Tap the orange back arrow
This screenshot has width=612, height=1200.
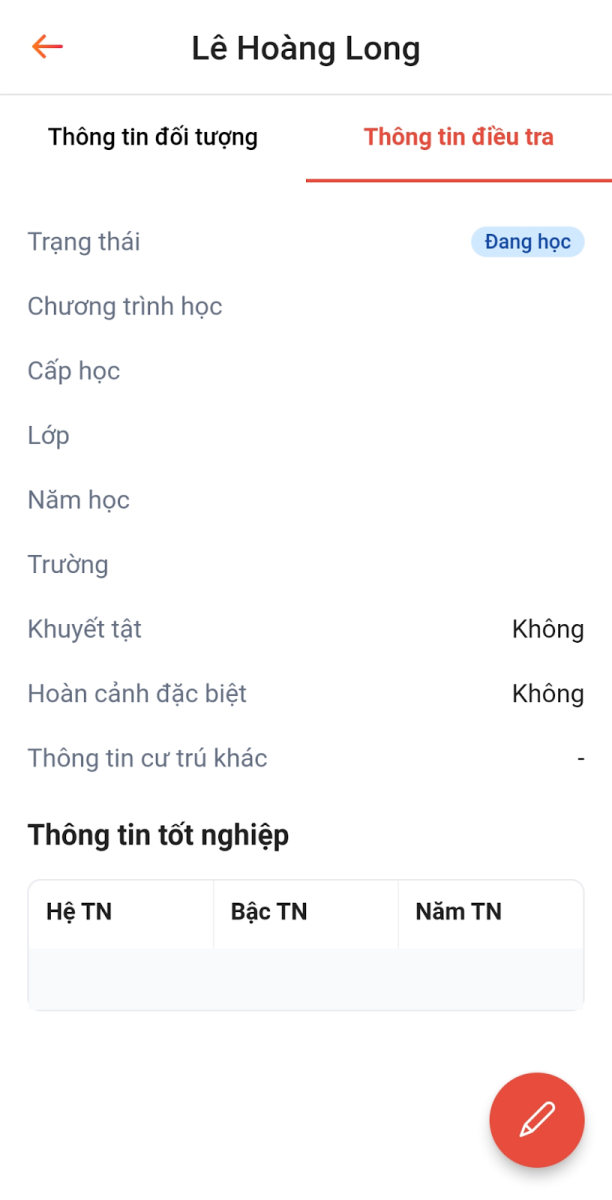click(47, 47)
